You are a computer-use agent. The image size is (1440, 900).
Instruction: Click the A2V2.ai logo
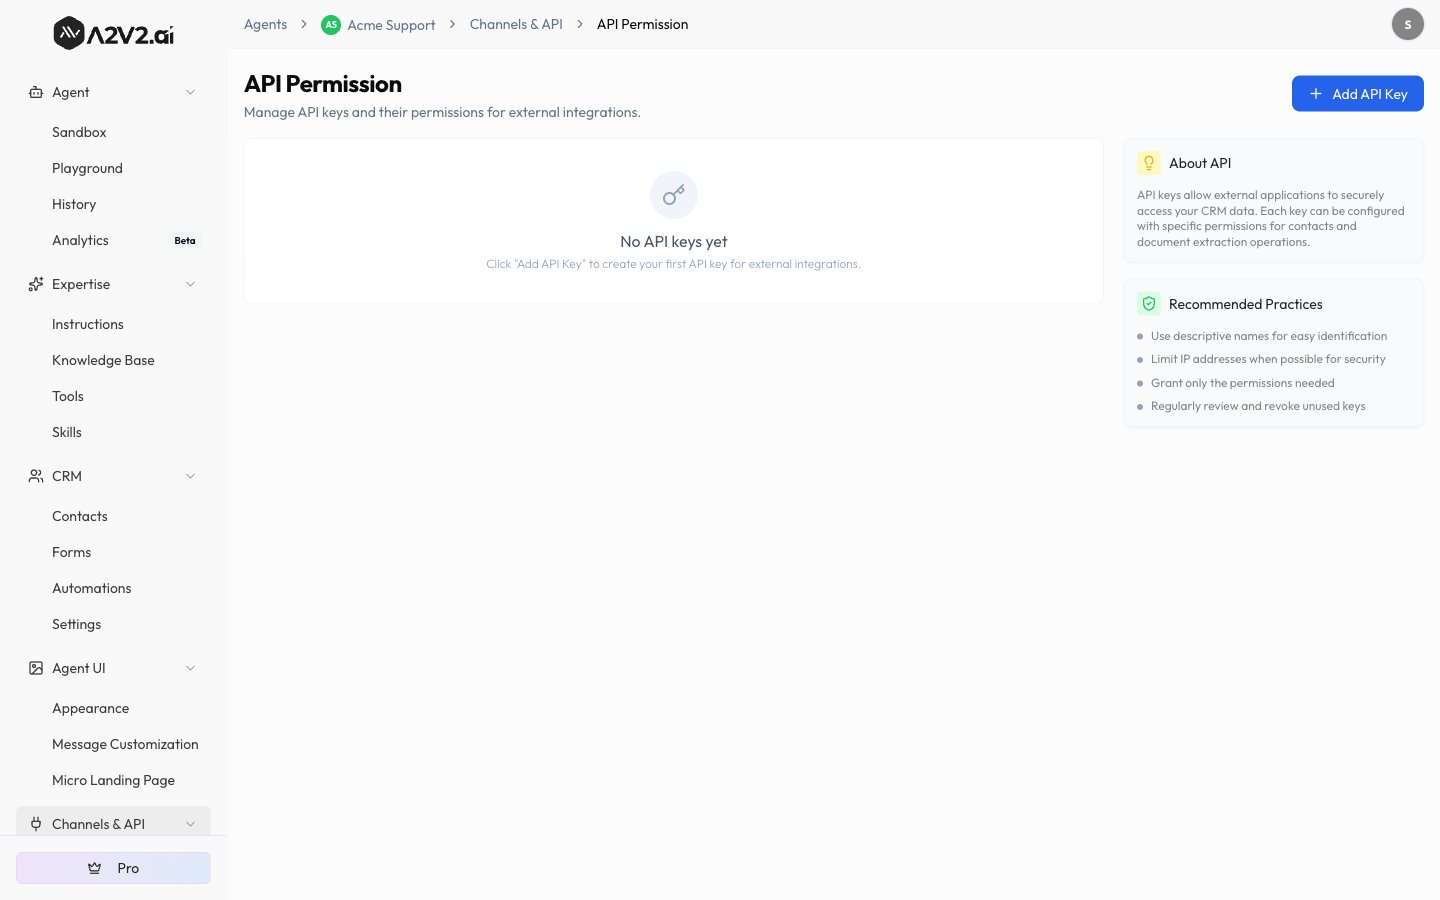point(113,33)
